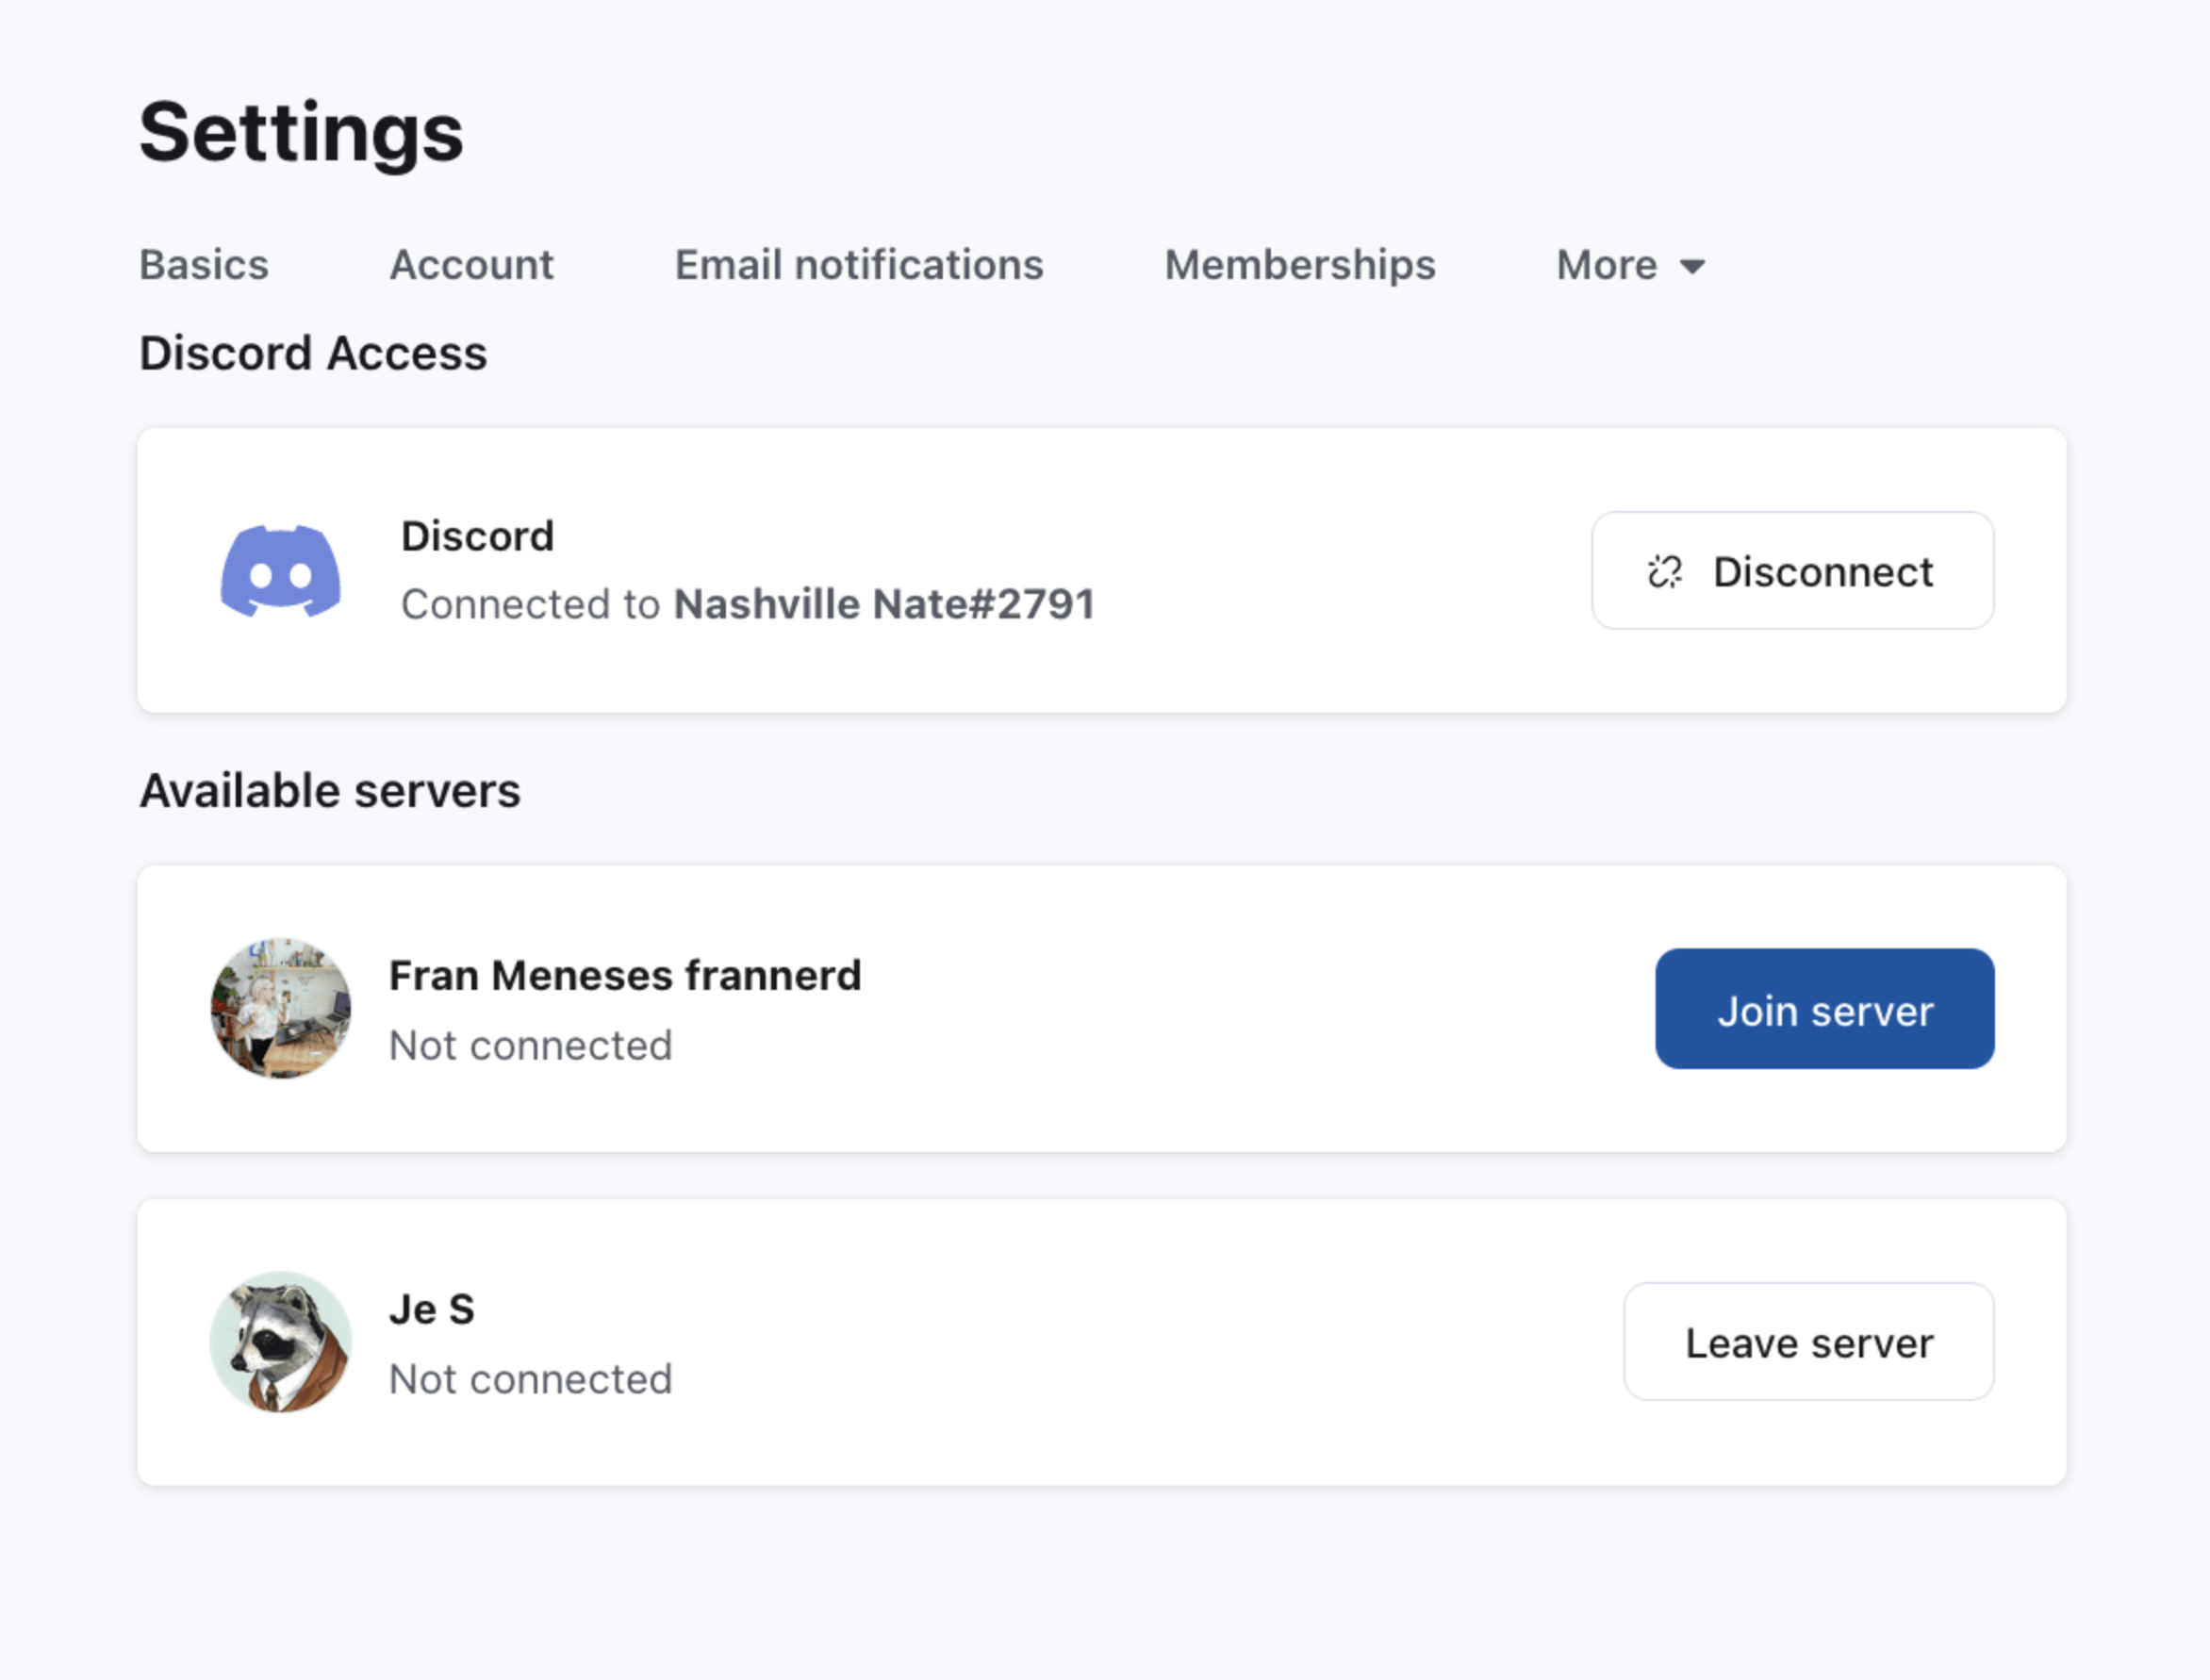Click the caret arrow next to More
2210x1680 pixels.
pos(1692,266)
